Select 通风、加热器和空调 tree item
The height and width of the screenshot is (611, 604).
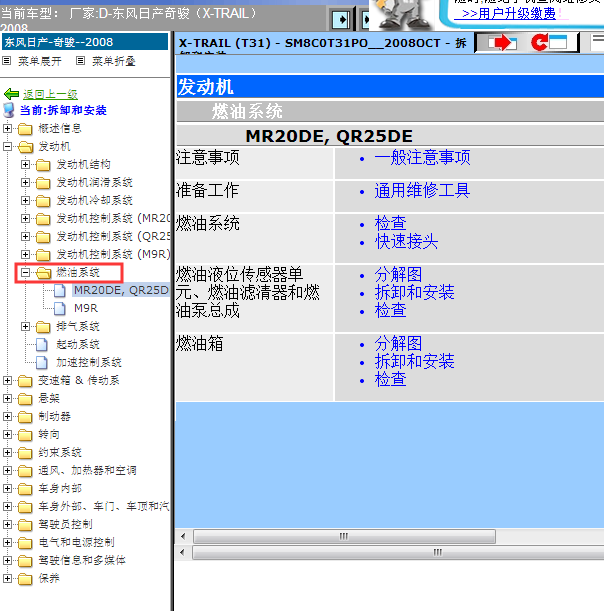[87, 470]
